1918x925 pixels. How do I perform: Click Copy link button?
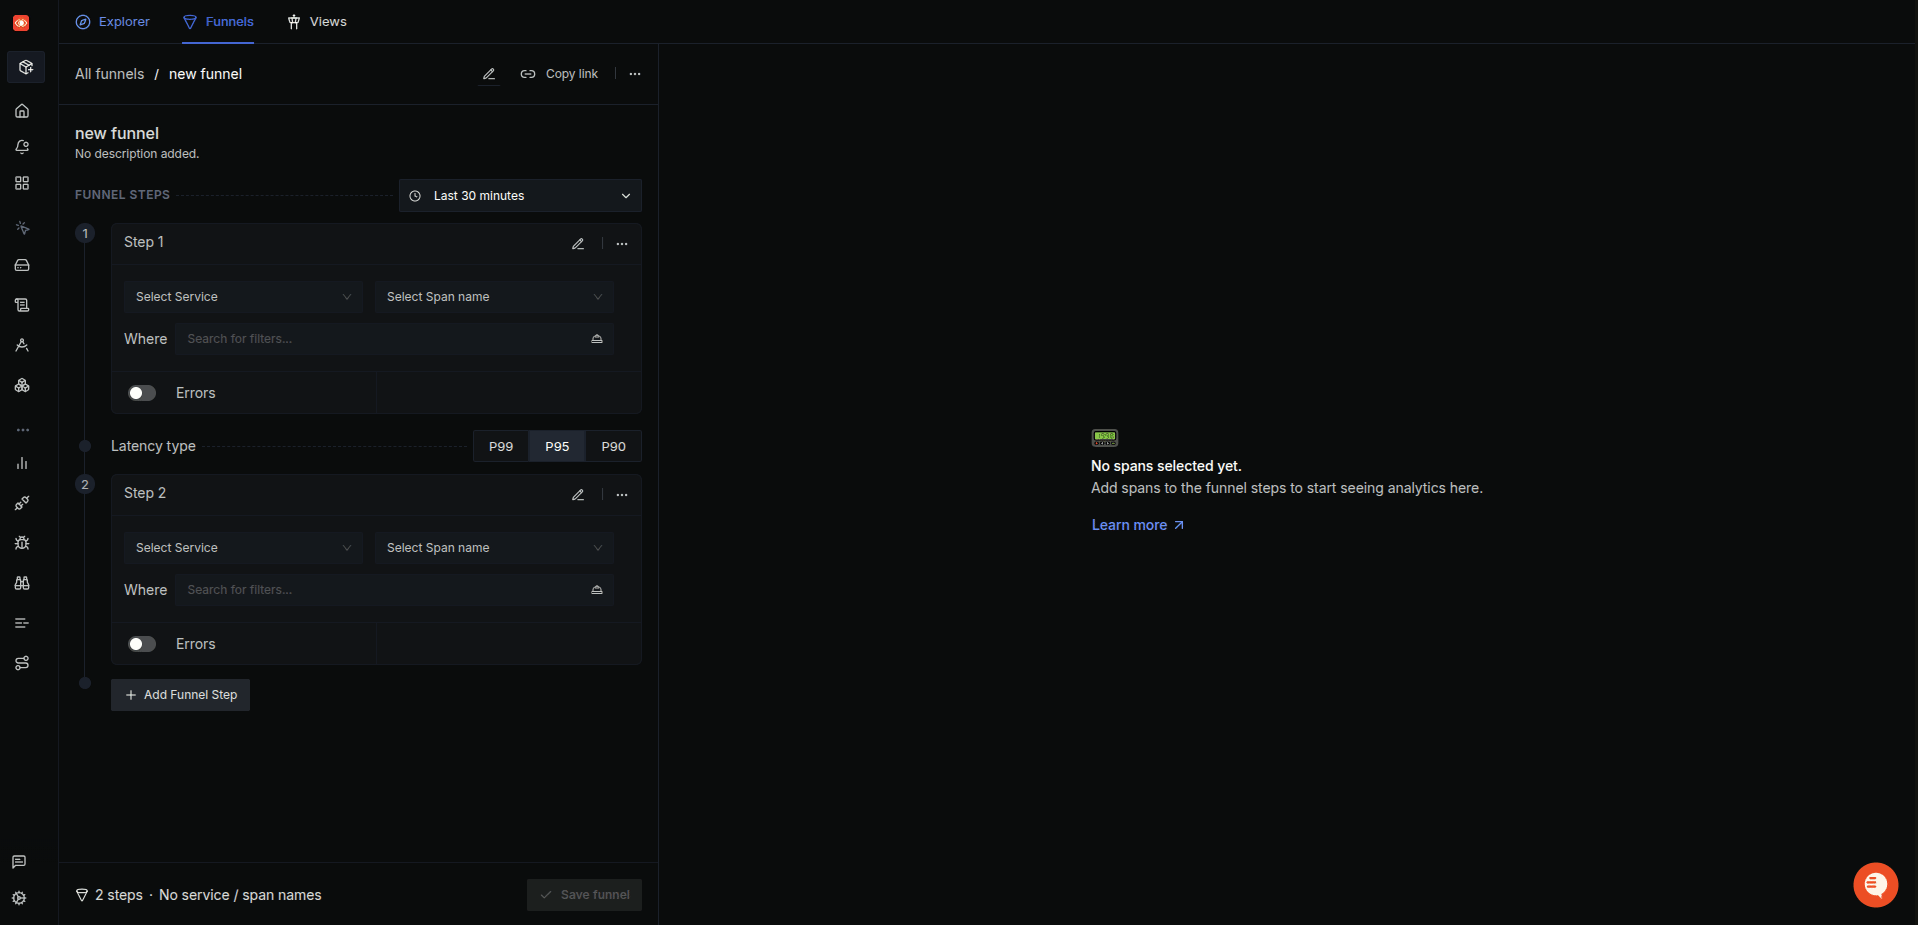(x=559, y=74)
